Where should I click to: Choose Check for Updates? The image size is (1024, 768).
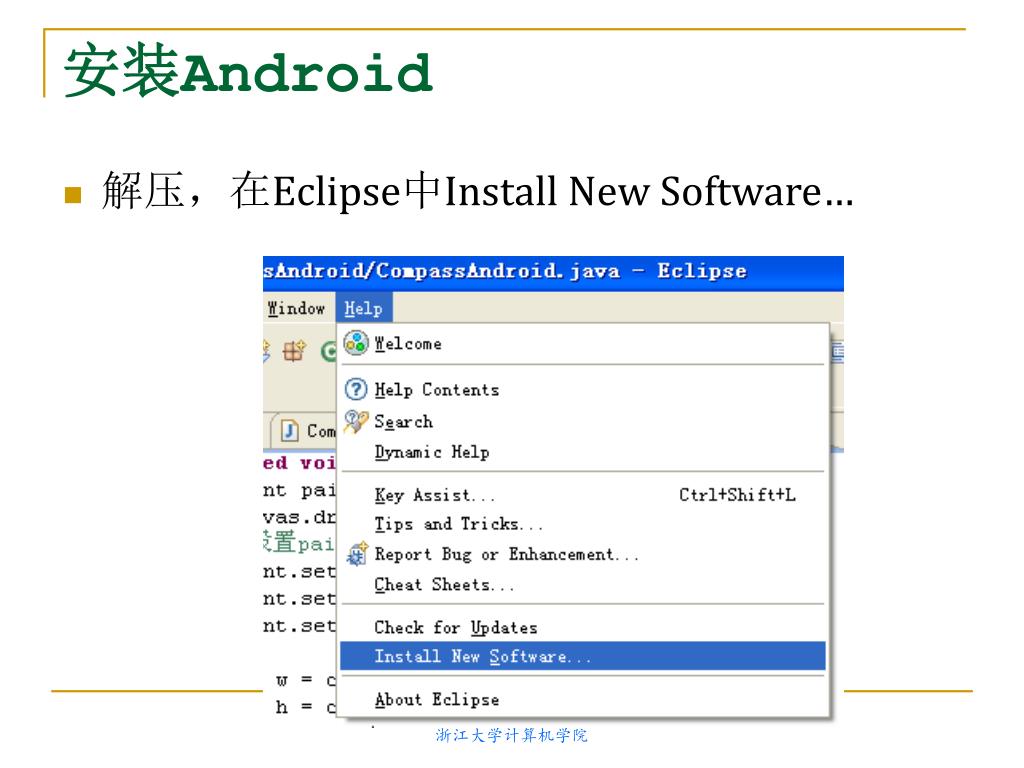(x=583, y=628)
